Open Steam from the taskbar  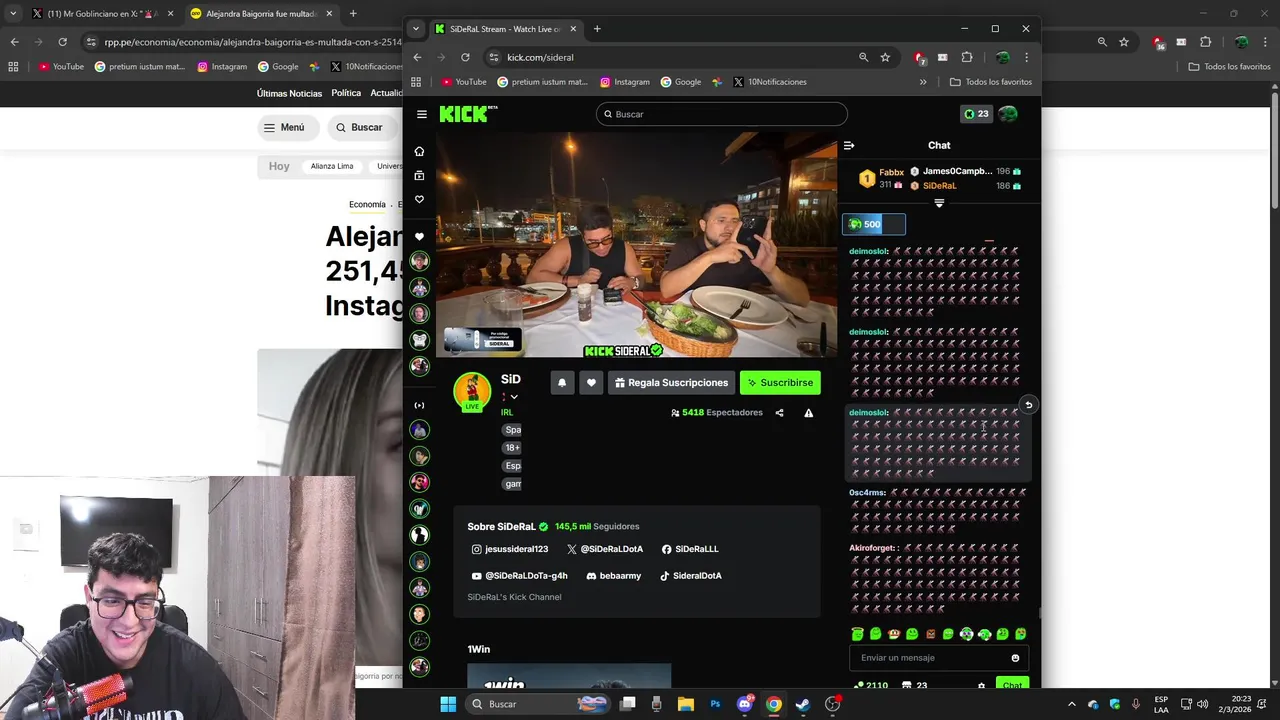[802, 704]
